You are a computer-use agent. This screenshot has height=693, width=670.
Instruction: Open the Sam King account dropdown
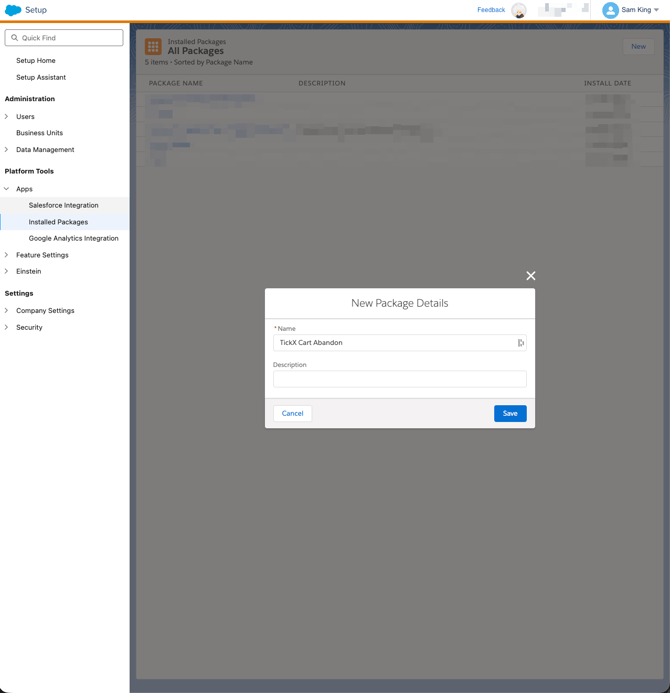click(656, 10)
